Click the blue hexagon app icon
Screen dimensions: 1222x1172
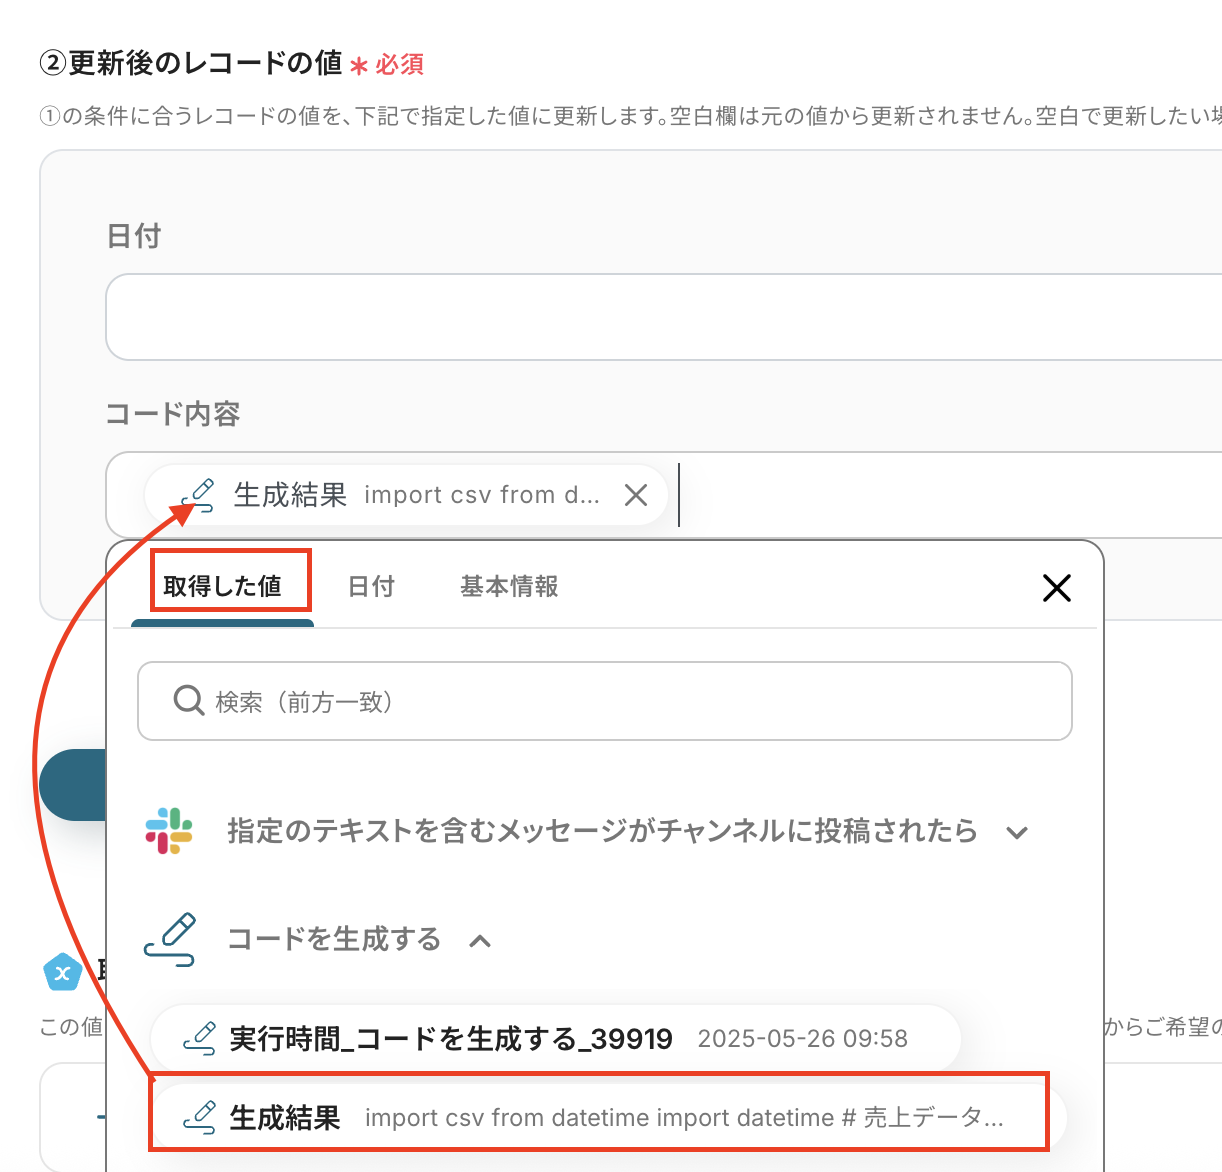tap(62, 971)
